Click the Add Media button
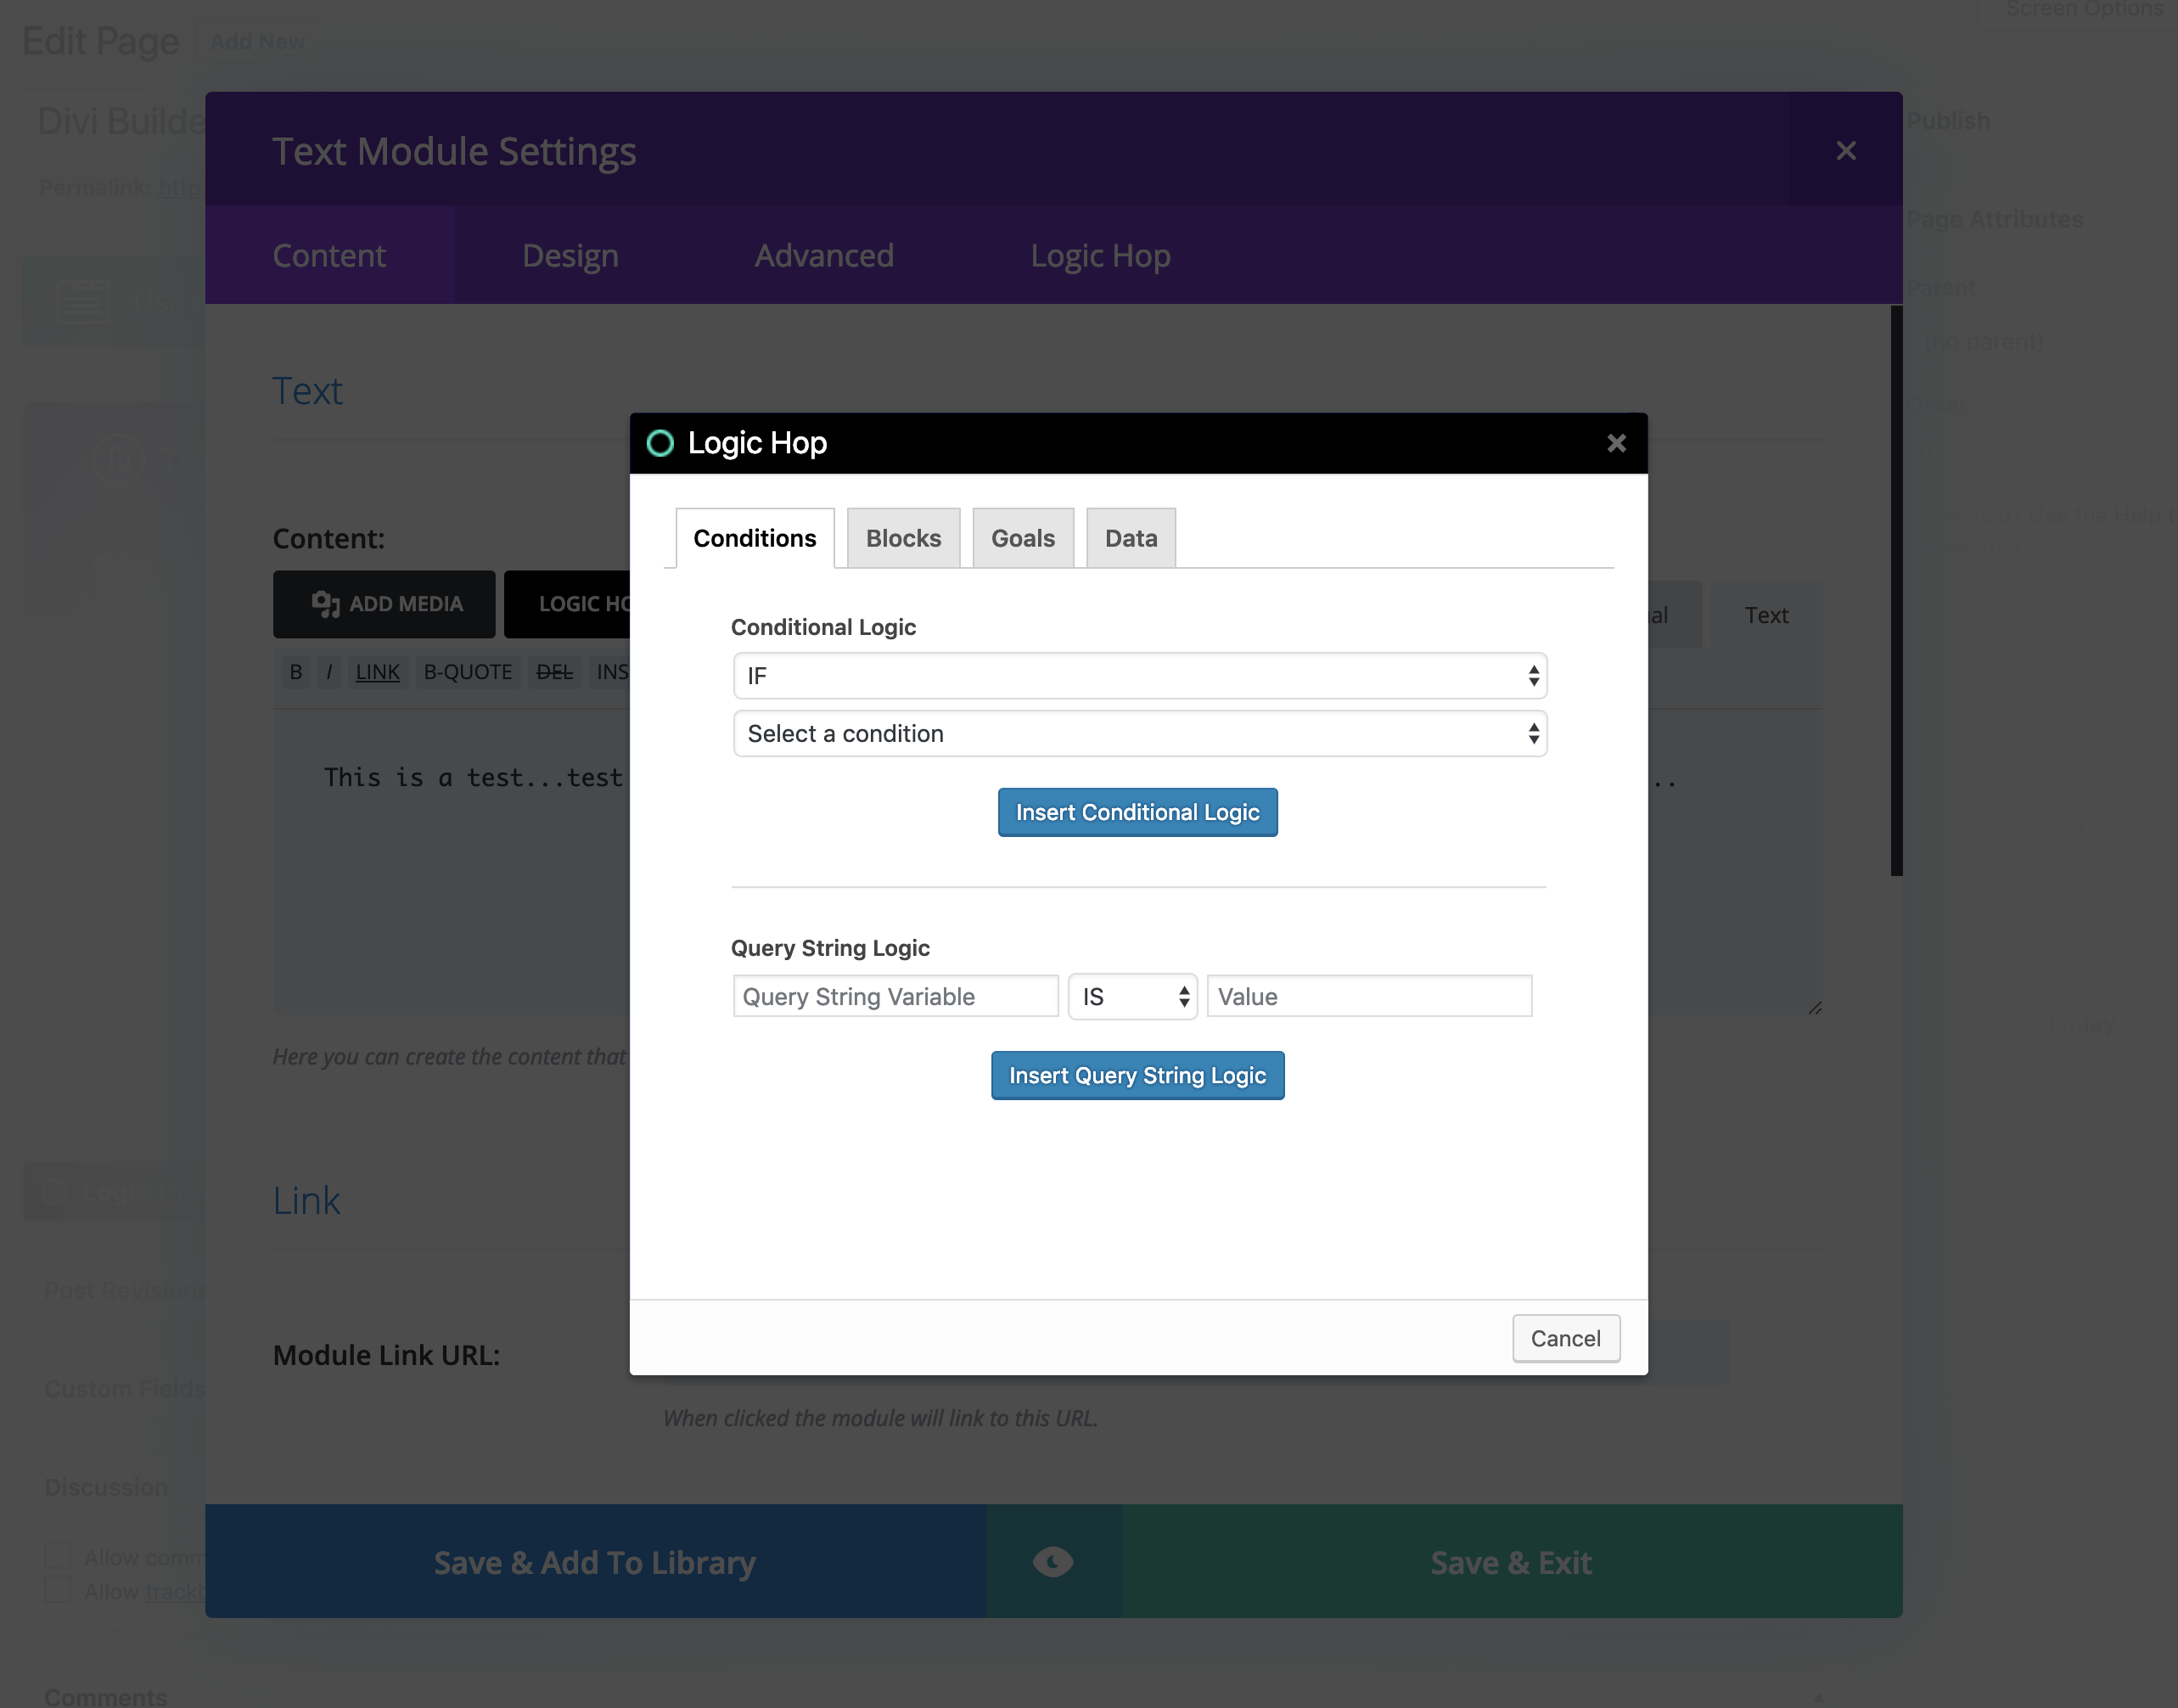The image size is (2178, 1708). tap(384, 604)
